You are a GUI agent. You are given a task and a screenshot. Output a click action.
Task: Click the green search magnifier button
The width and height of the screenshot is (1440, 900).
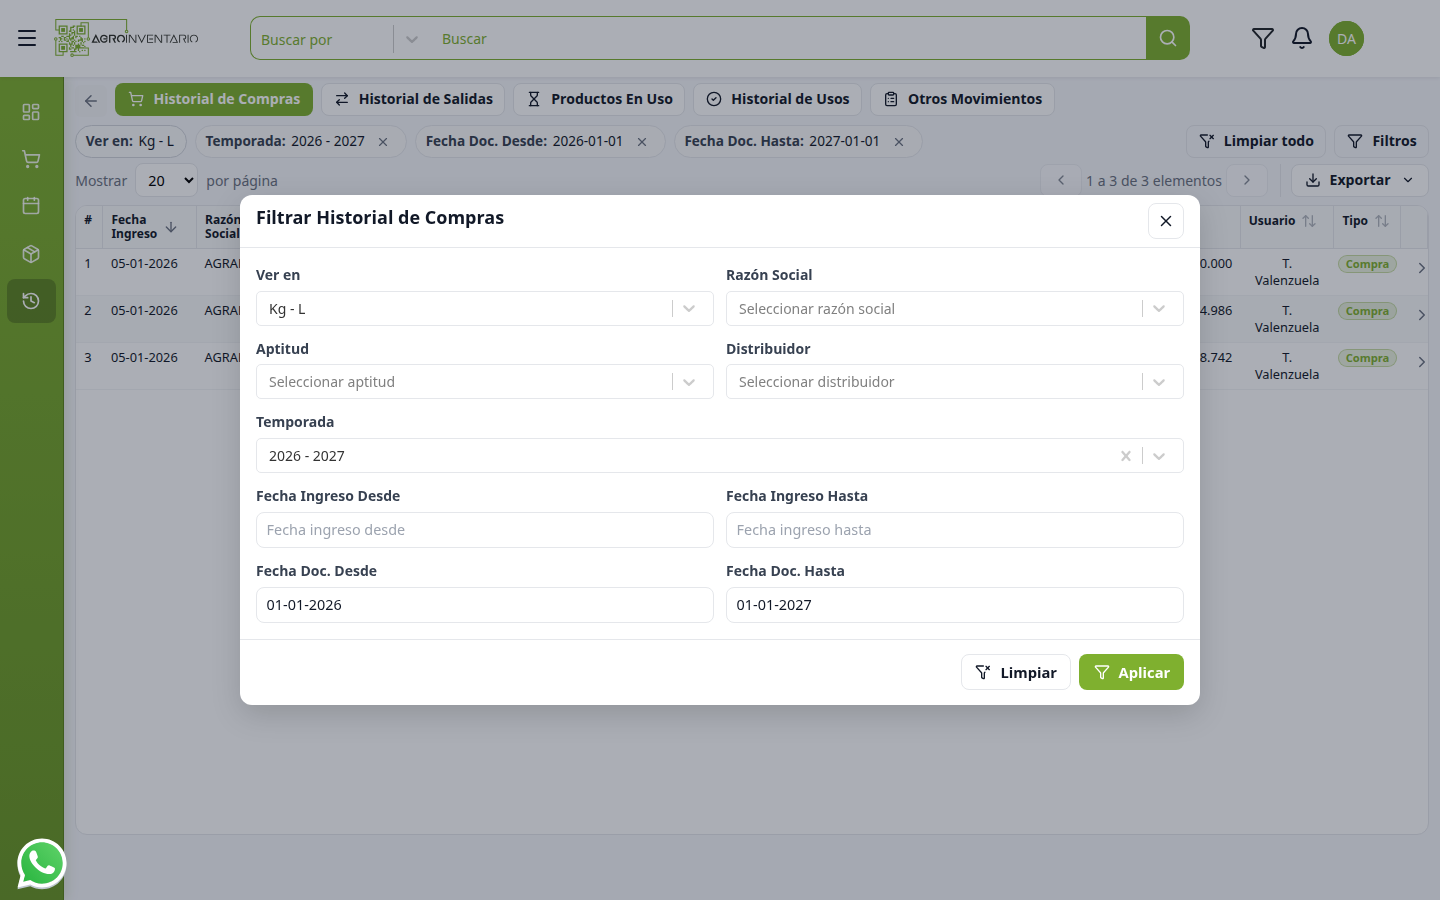point(1168,38)
